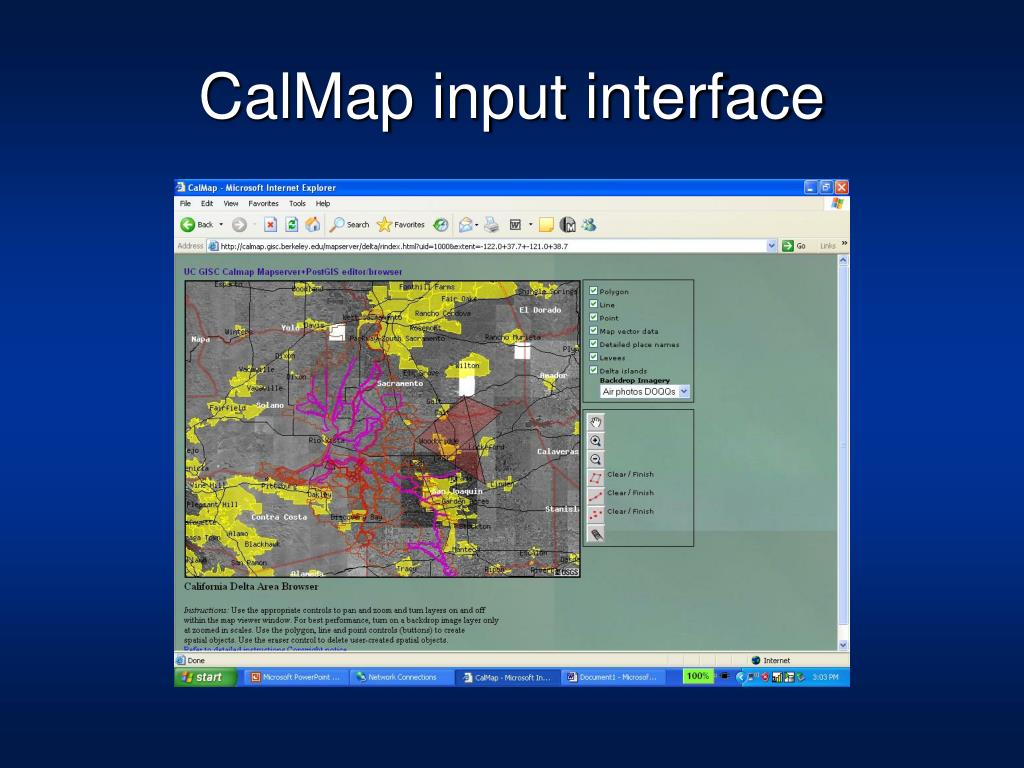
Task: Switch to Network Connections taskbar button
Action: pos(401,677)
